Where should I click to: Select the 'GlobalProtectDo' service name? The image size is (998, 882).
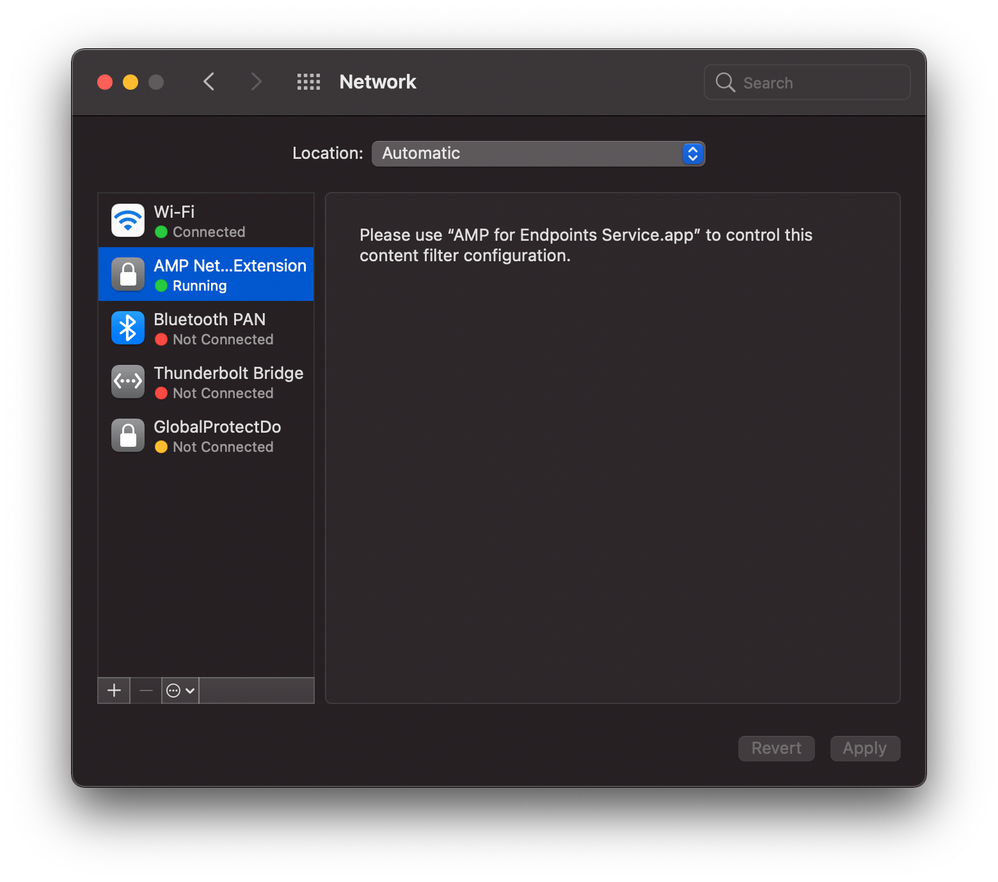(x=217, y=427)
